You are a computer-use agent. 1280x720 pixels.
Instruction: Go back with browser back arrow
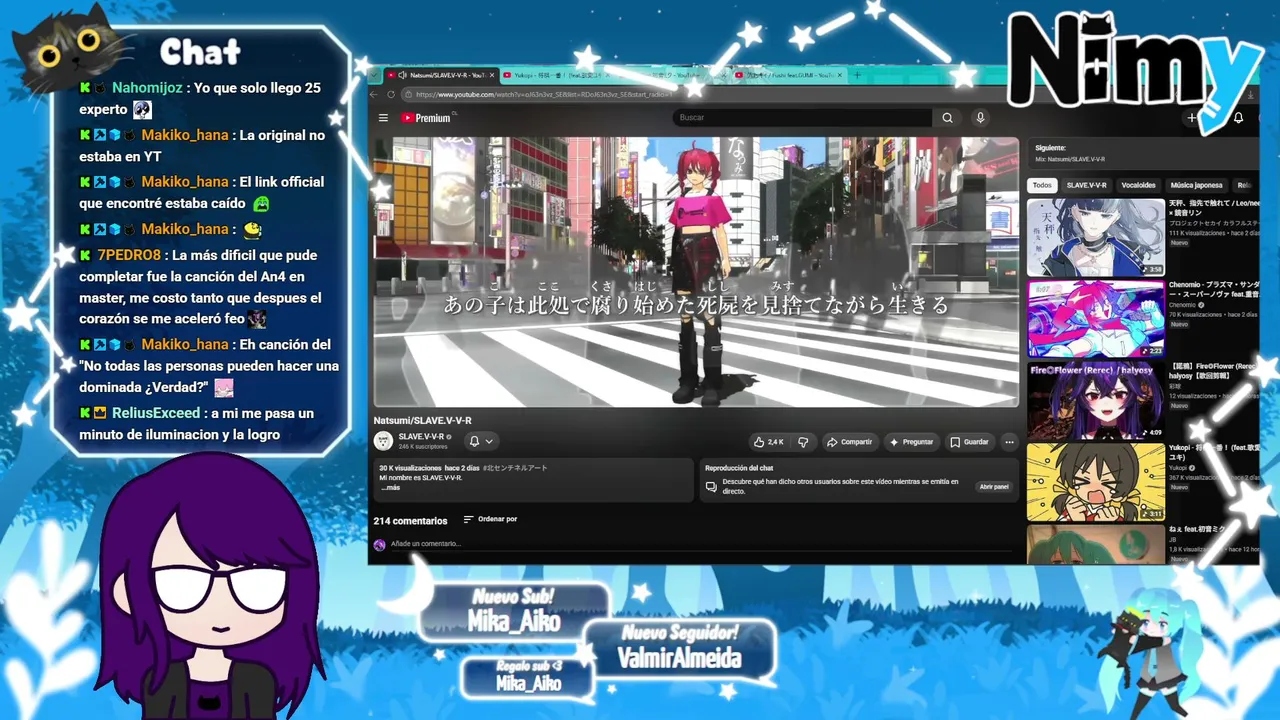click(375, 94)
